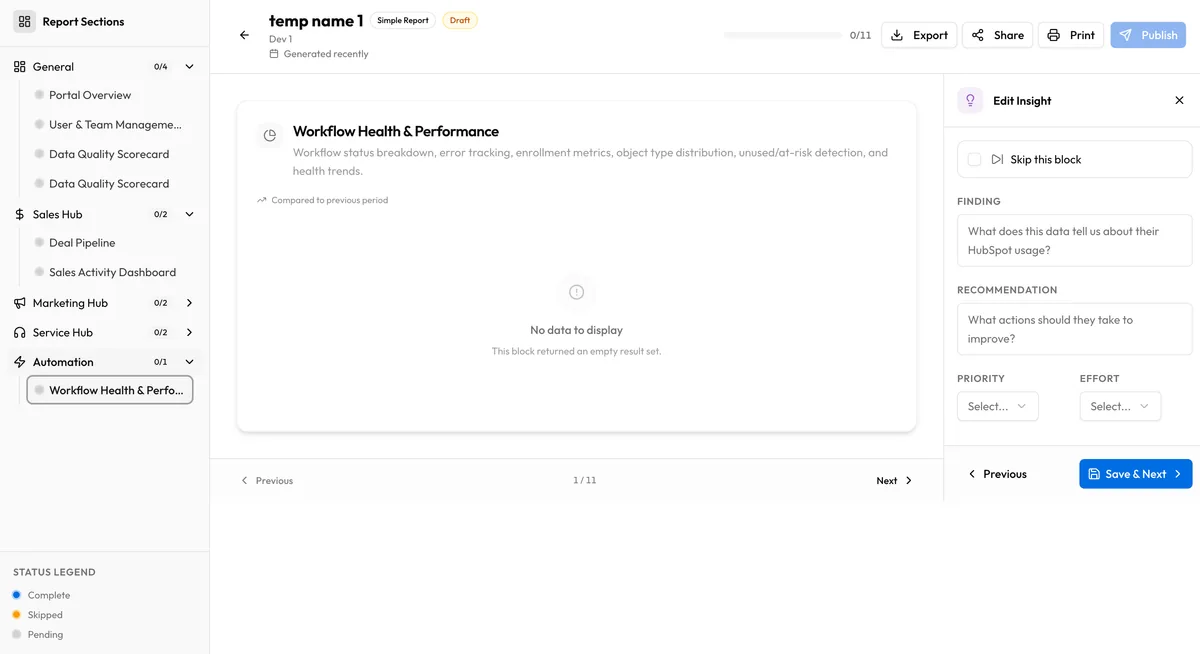Image resolution: width=1200 pixels, height=654 pixels.
Task: Click the Export button
Action: (x=918, y=34)
